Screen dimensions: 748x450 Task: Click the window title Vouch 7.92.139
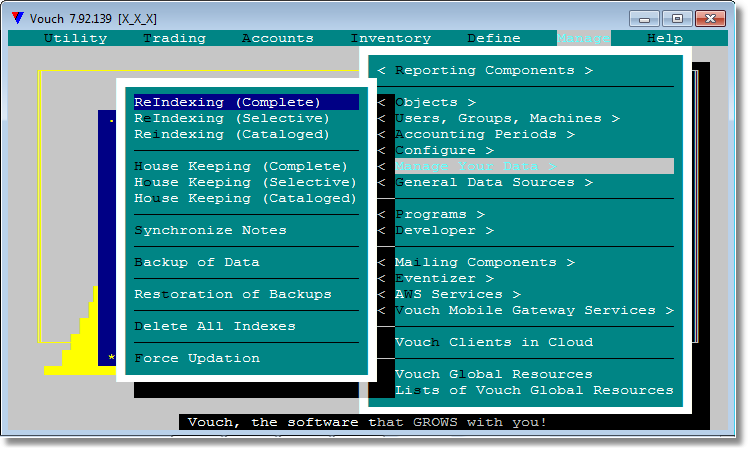click(93, 19)
